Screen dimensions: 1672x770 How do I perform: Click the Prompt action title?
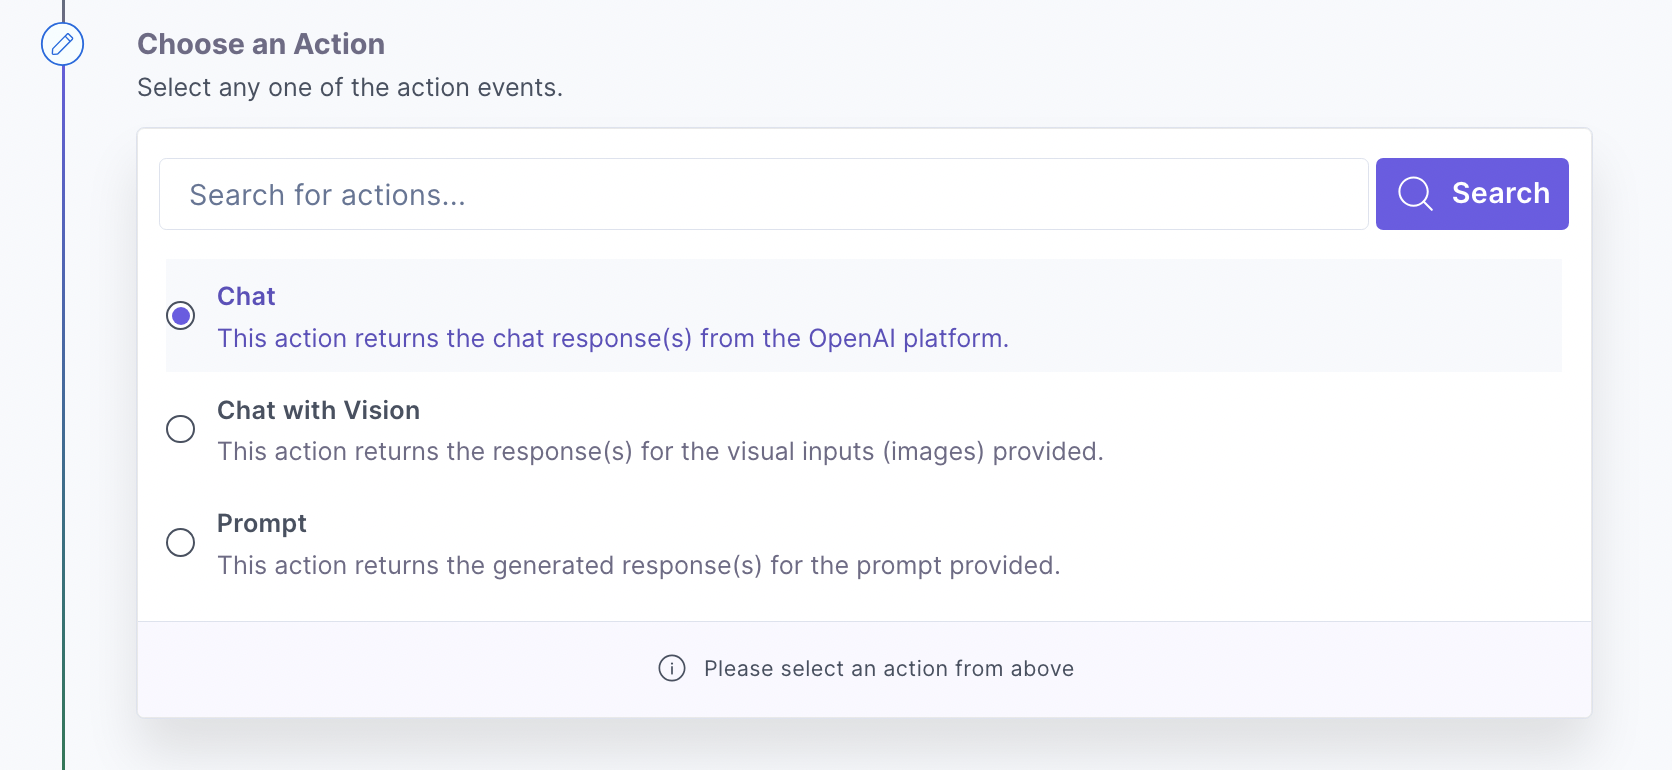click(x=262, y=523)
